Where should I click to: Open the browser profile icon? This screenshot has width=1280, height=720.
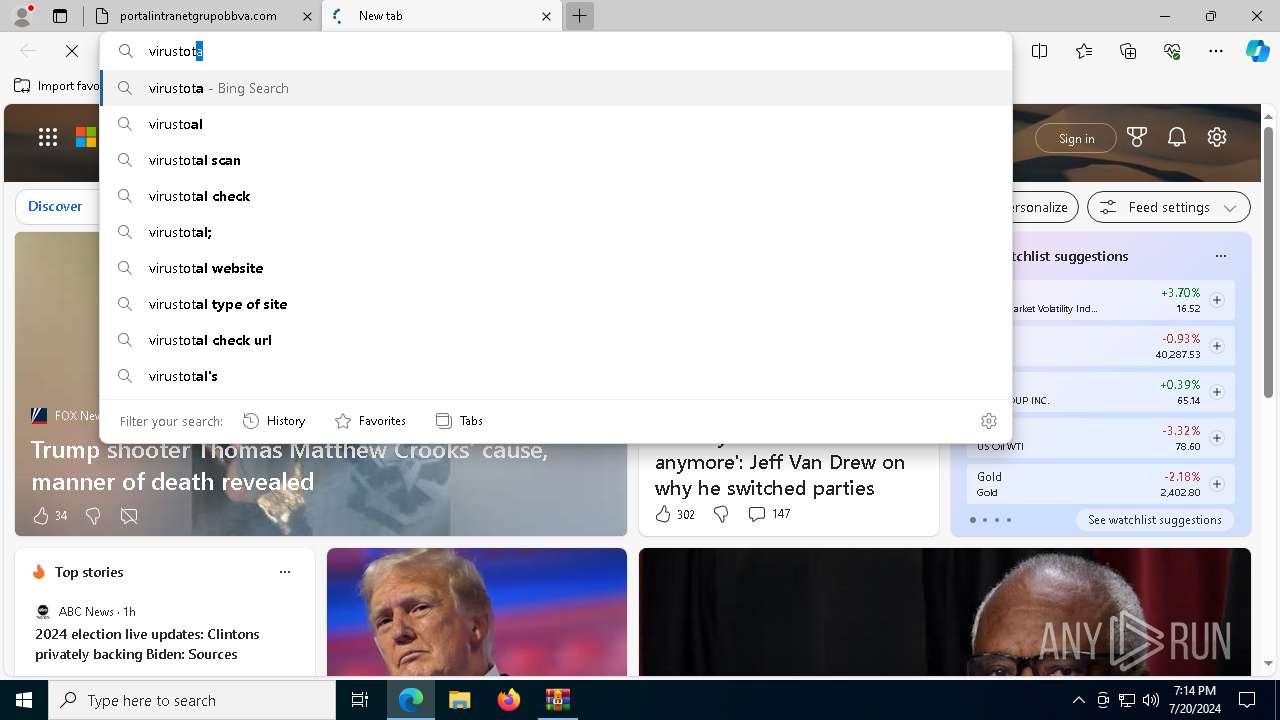point(22,16)
